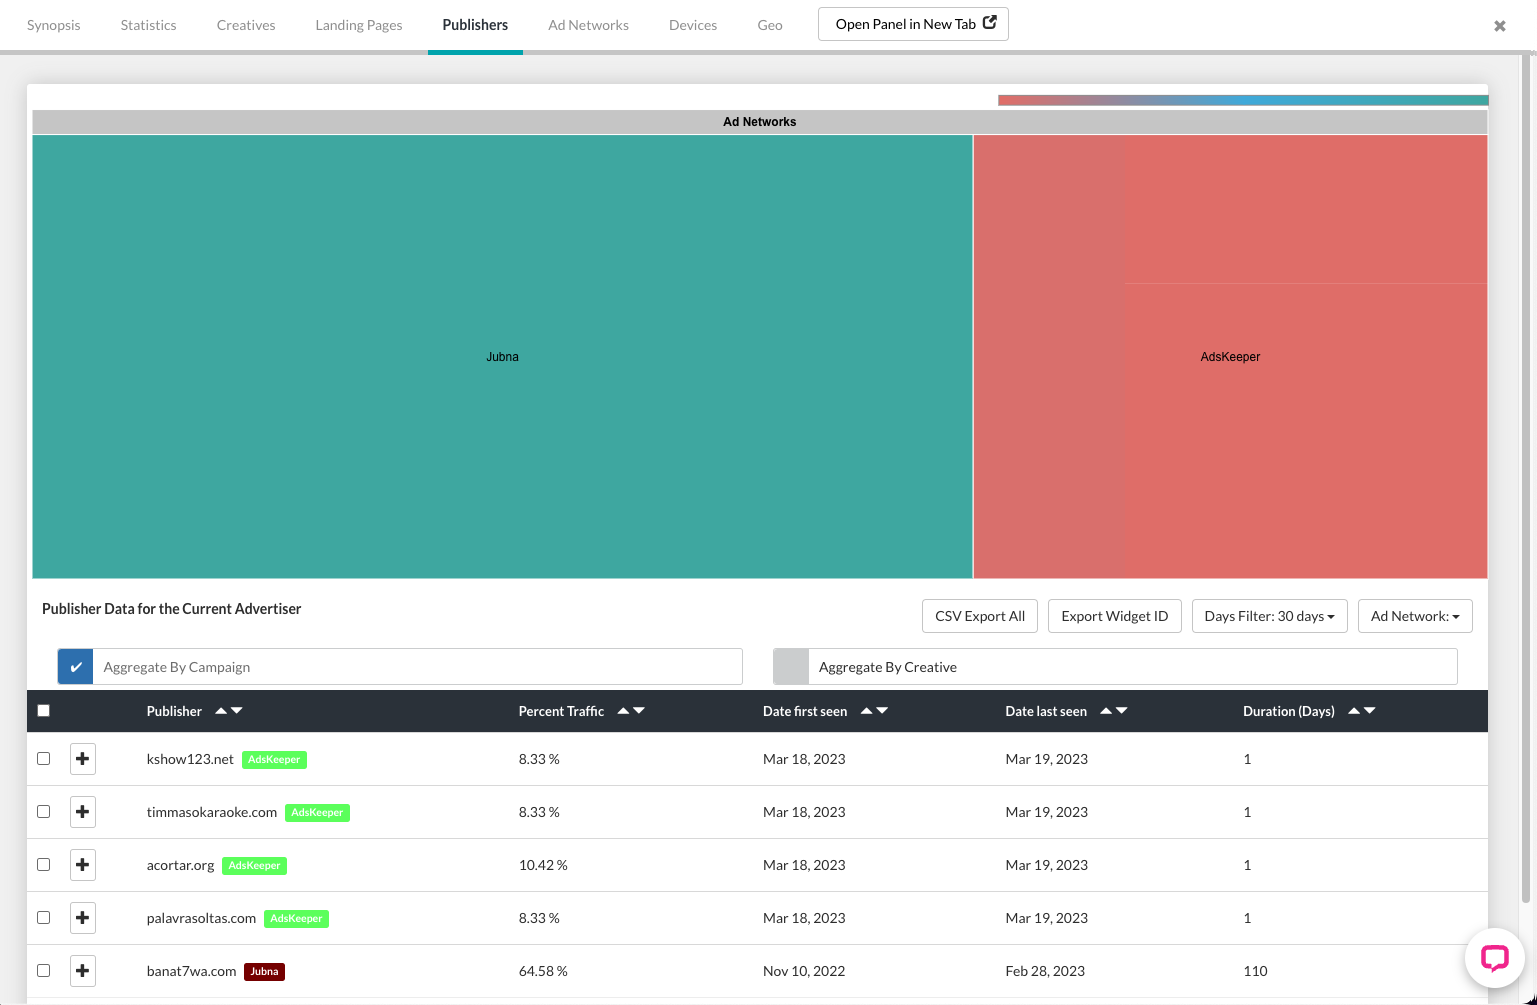Open the Days Filter: 30 days dropdown
The width and height of the screenshot is (1537, 1005).
(1269, 615)
